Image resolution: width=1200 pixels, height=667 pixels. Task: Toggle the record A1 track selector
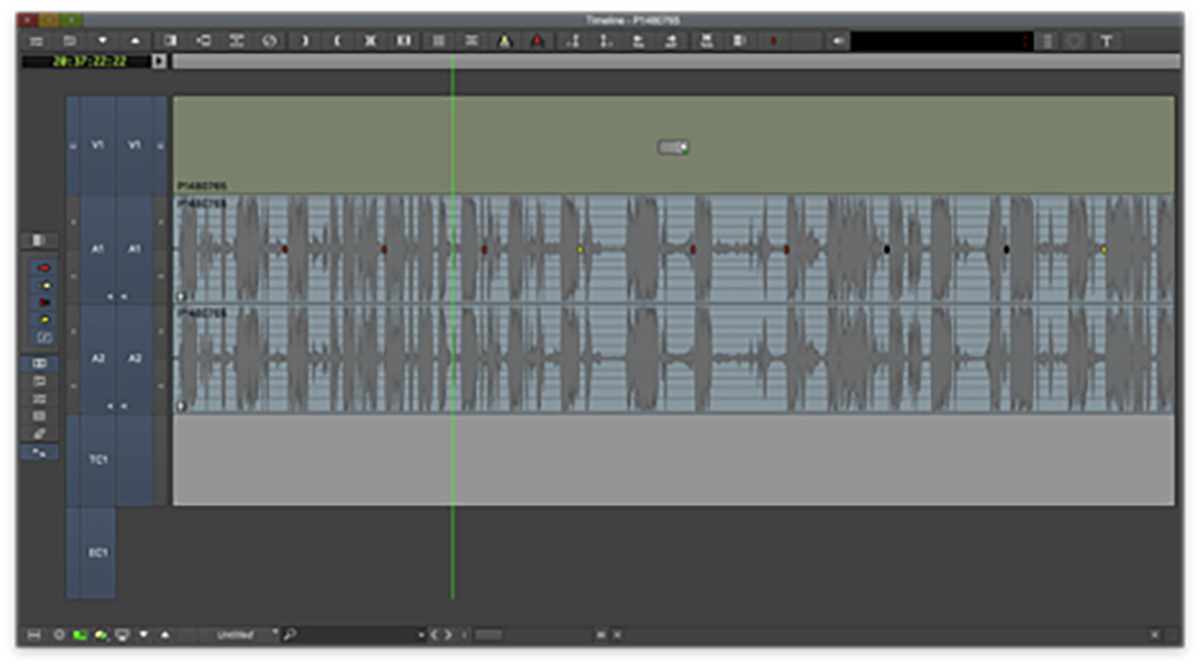click(x=134, y=249)
